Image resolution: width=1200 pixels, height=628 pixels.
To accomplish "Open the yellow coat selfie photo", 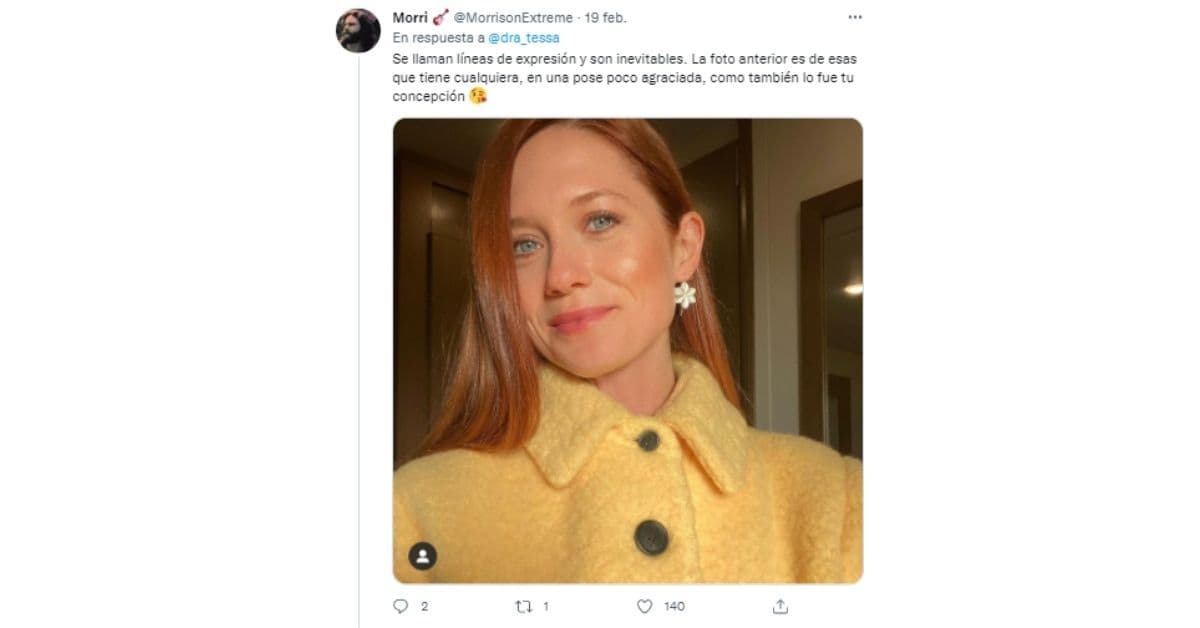I will (x=628, y=350).
